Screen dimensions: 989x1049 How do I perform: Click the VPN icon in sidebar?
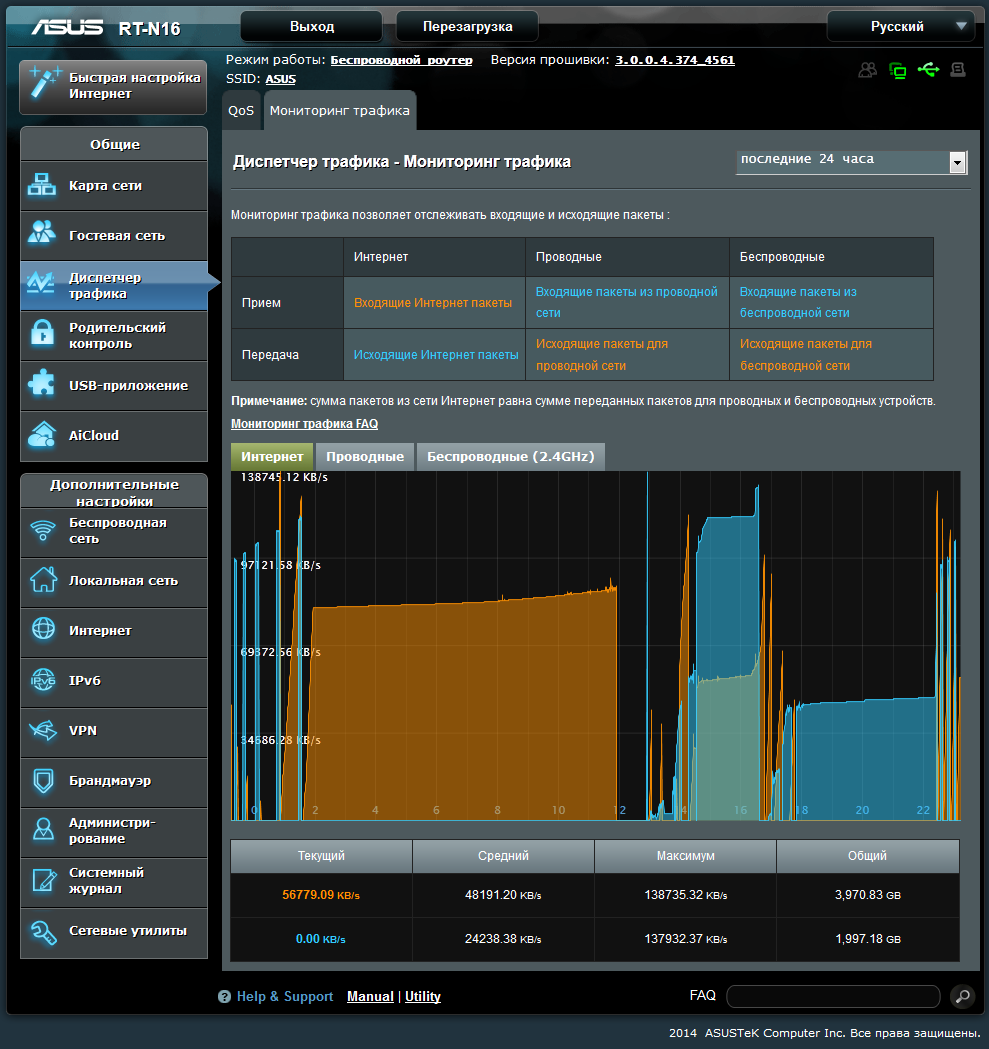(43, 730)
